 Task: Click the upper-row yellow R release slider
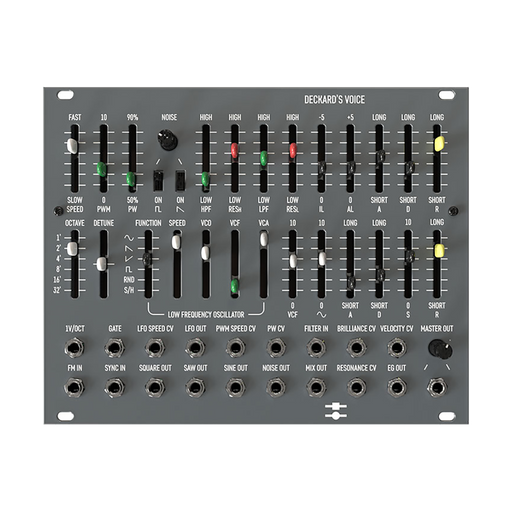coord(439,143)
